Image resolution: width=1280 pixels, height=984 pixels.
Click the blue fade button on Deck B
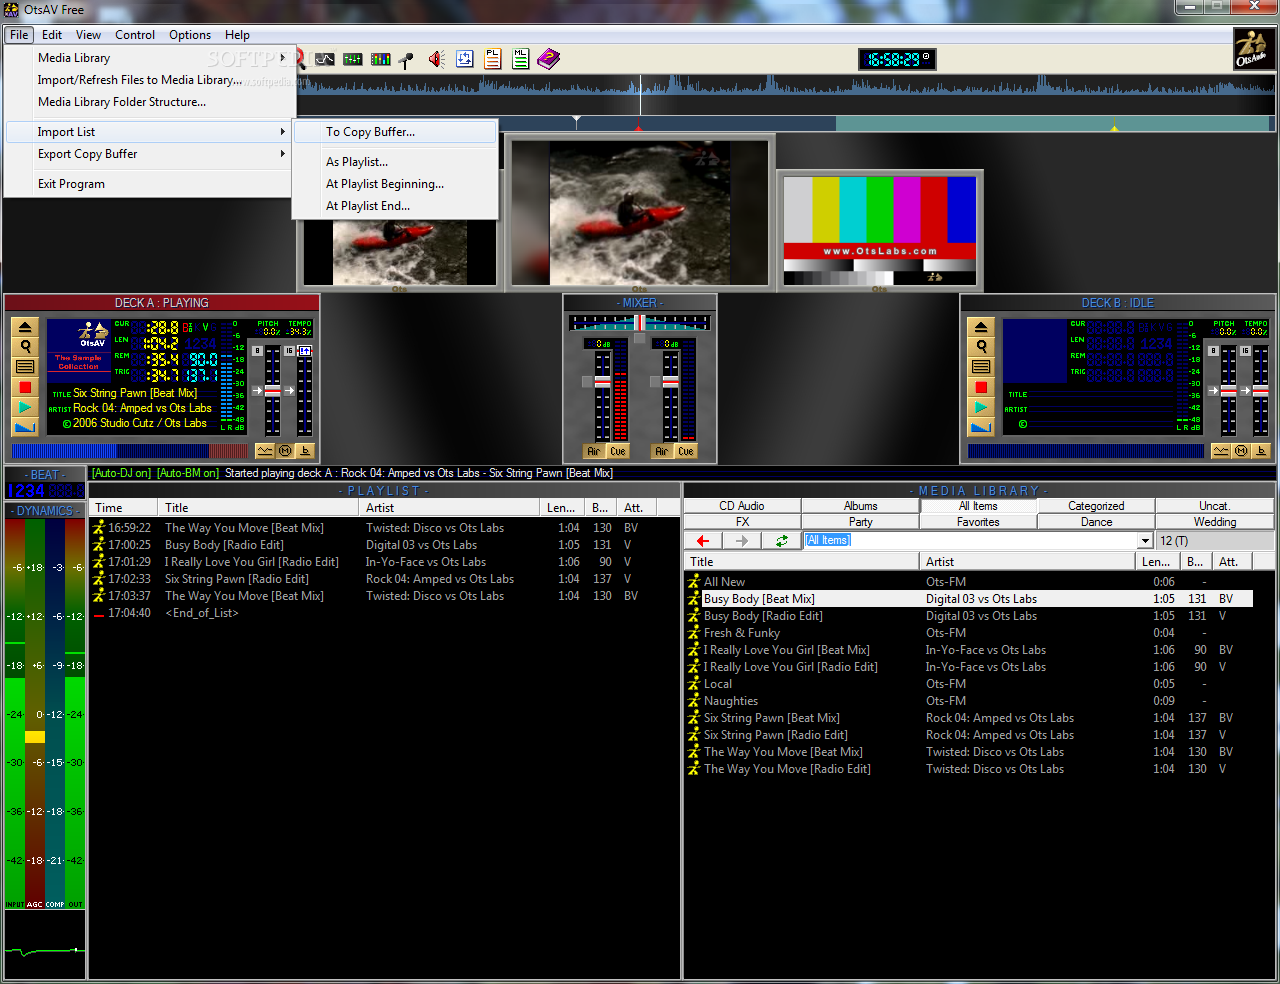coord(981,427)
